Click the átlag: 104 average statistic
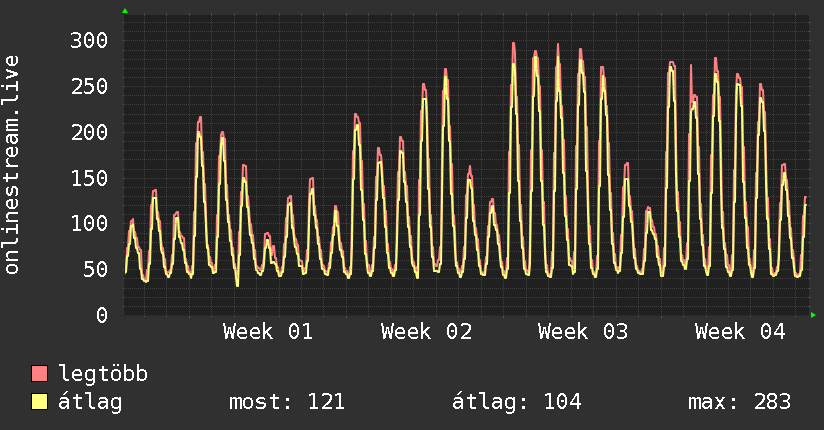Image resolution: width=824 pixels, height=430 pixels. coord(517,402)
